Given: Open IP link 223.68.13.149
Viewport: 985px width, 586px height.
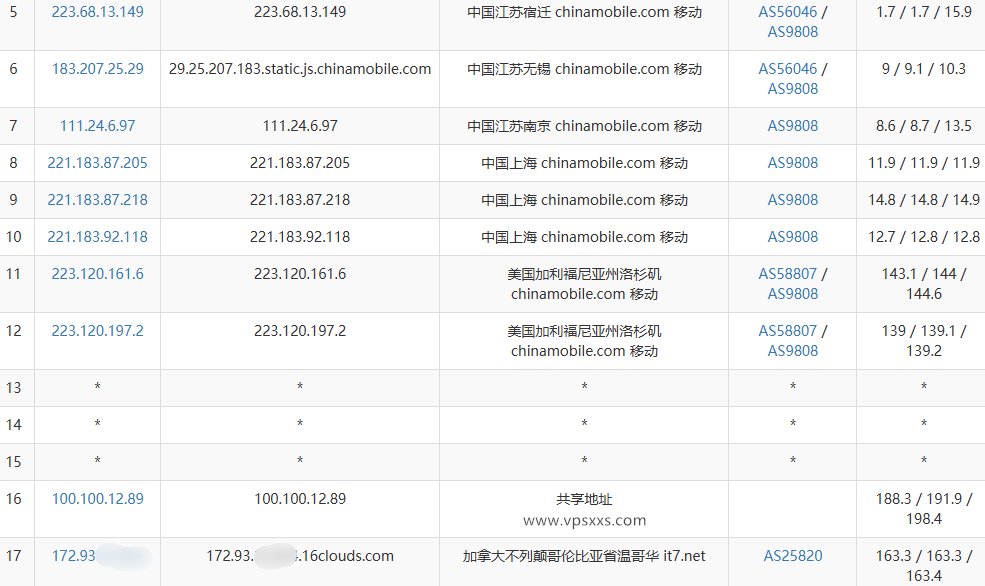Looking at the screenshot, I should [x=97, y=12].
